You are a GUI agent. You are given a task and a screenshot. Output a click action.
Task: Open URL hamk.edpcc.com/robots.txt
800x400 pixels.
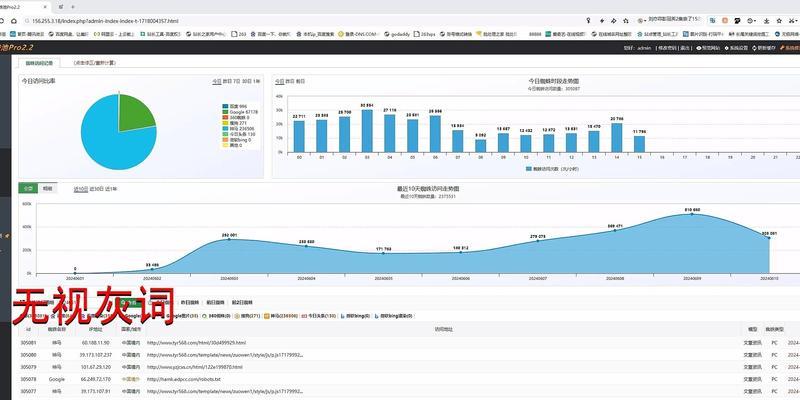click(x=184, y=380)
